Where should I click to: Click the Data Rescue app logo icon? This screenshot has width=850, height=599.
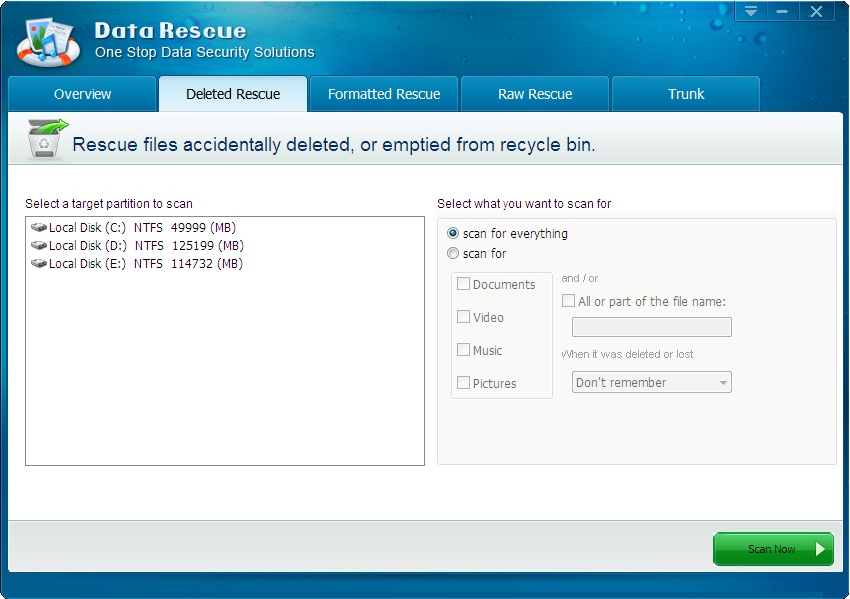[48, 40]
